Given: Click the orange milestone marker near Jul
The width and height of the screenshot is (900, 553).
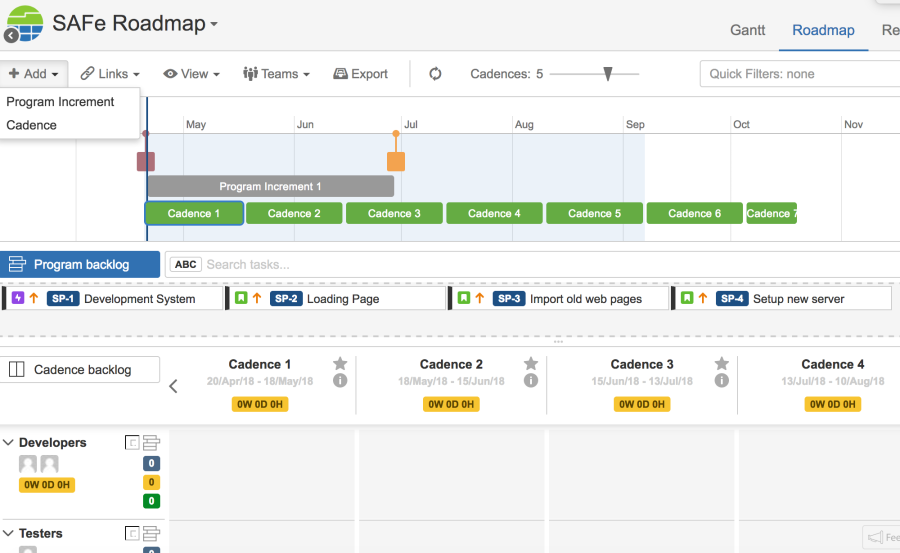Looking at the screenshot, I should click(x=396, y=161).
